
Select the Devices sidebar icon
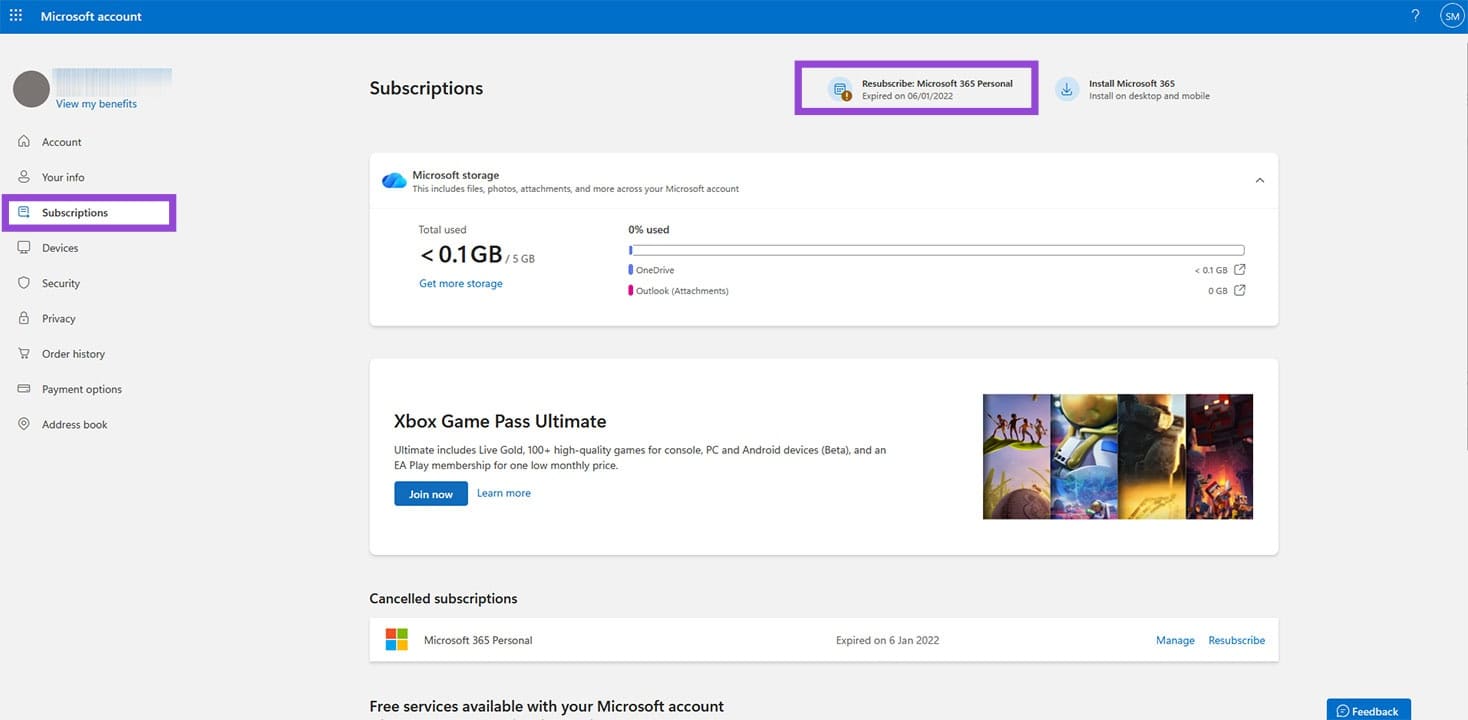(23, 247)
